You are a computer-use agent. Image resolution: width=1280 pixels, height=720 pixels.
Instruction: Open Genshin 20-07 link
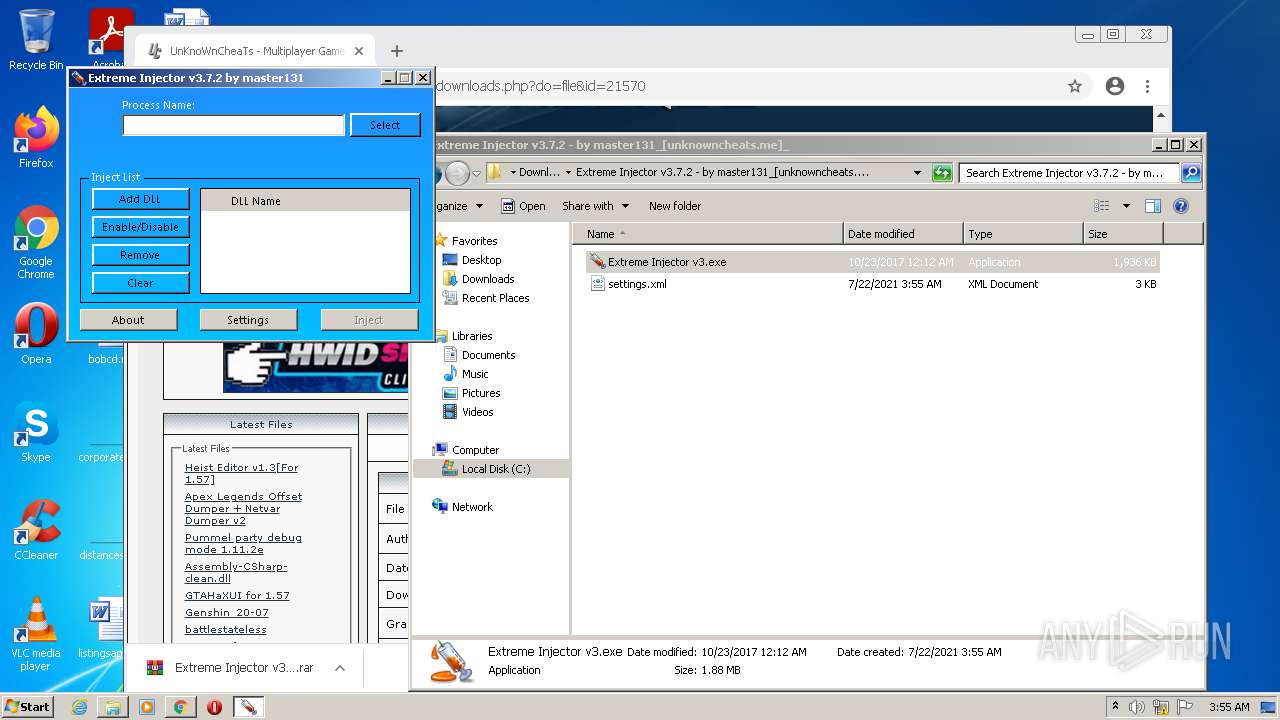tap(227, 612)
